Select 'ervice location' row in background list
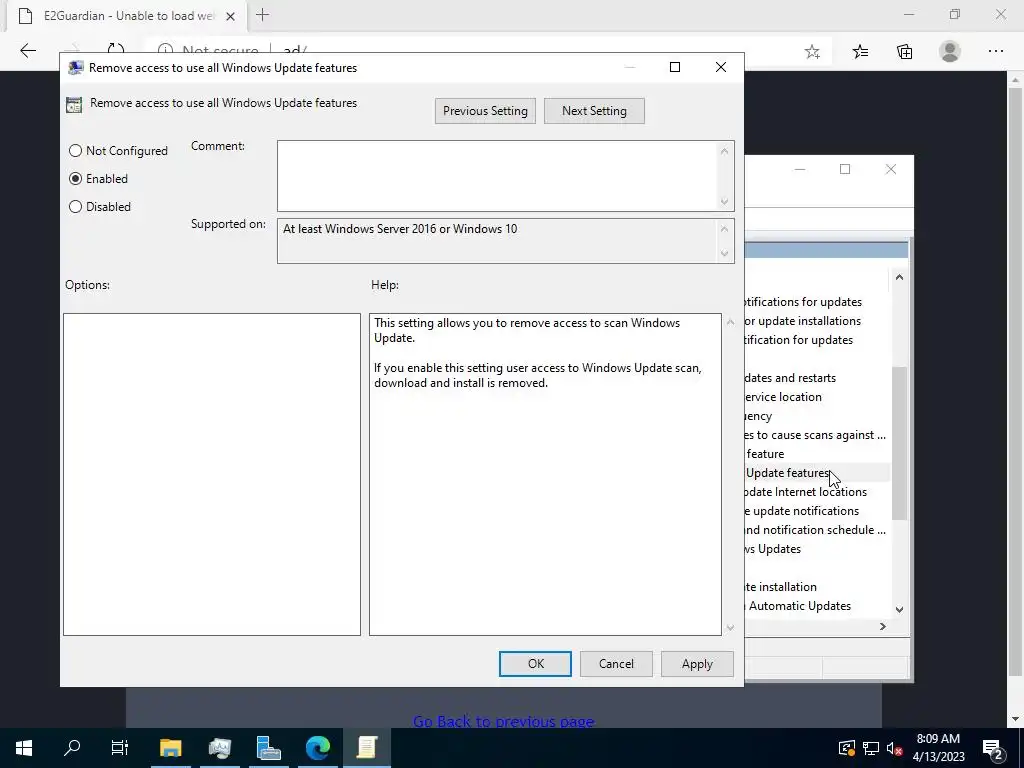This screenshot has height=768, width=1024. click(817, 397)
